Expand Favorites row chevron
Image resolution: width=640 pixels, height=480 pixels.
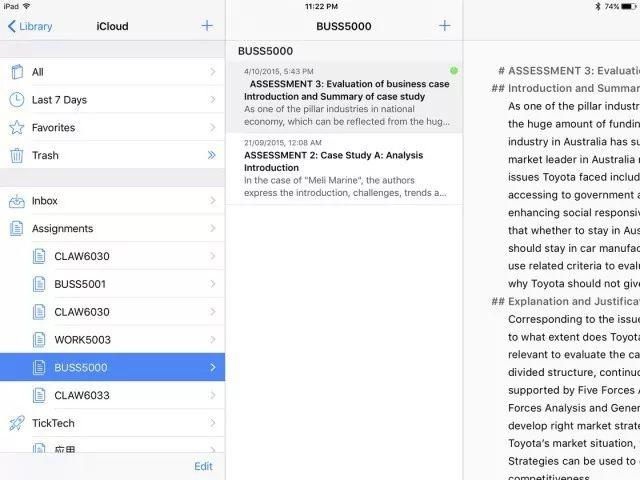pos(213,127)
